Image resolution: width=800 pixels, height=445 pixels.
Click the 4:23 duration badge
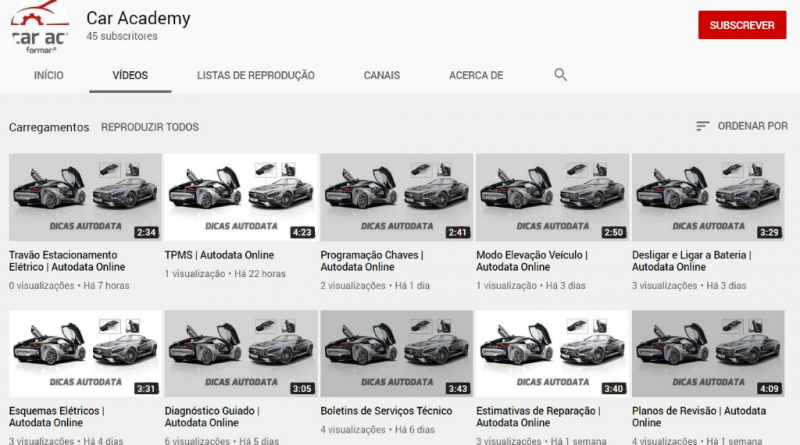[302, 232]
